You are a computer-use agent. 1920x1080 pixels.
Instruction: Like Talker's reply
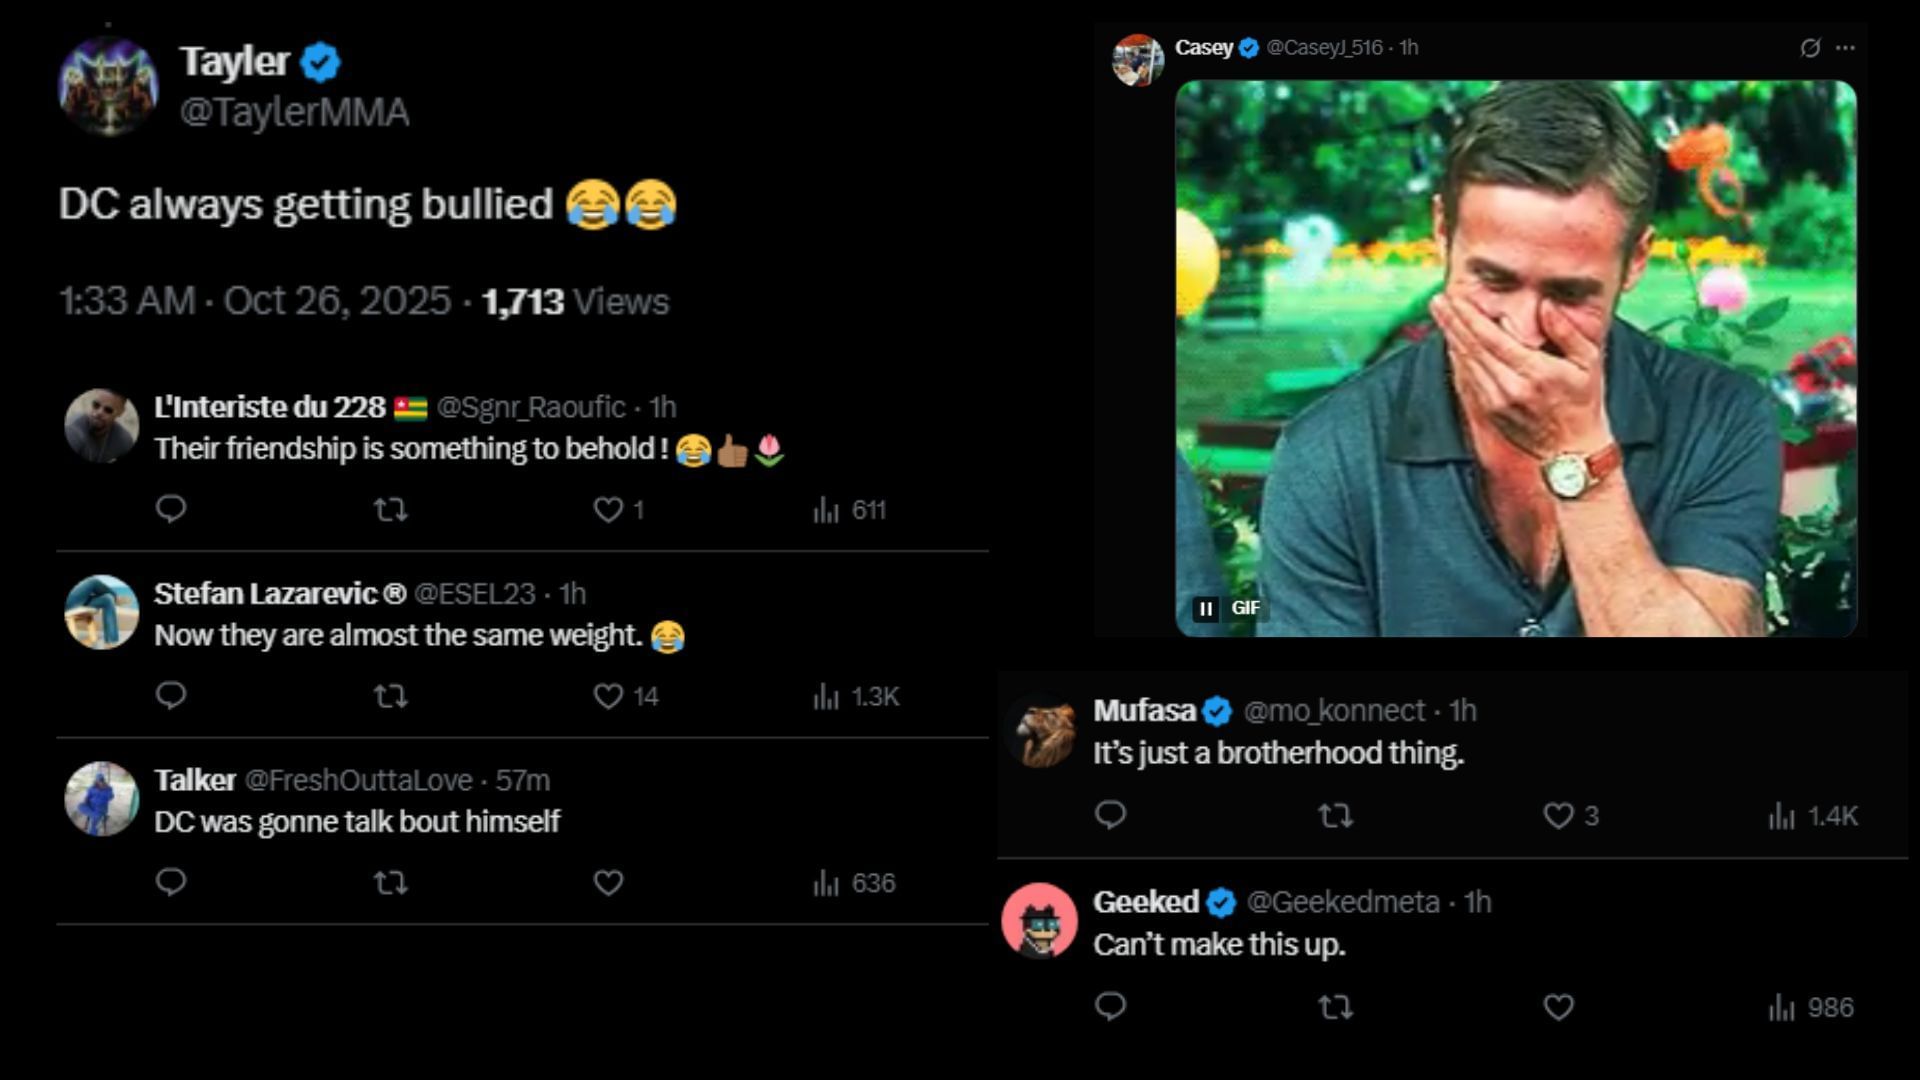click(608, 883)
